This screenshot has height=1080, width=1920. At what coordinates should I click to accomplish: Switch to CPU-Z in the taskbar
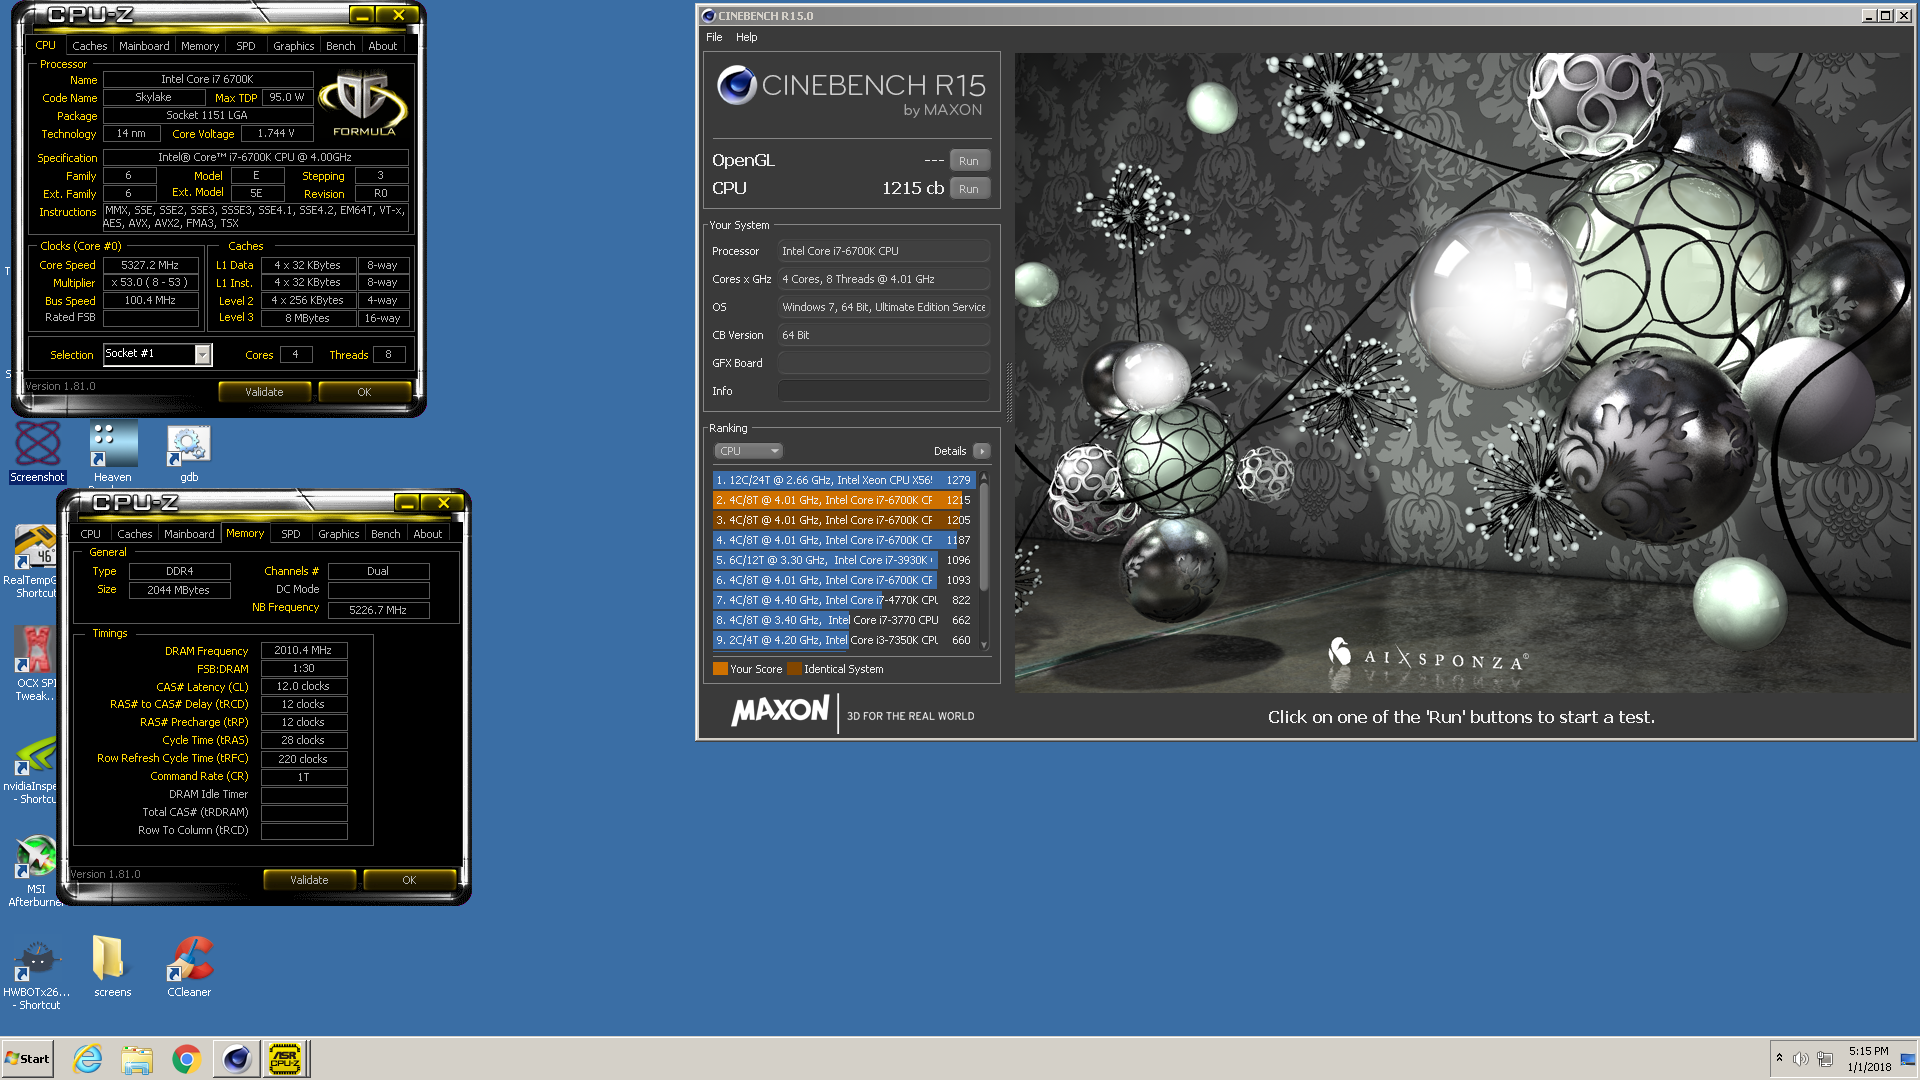click(286, 1059)
